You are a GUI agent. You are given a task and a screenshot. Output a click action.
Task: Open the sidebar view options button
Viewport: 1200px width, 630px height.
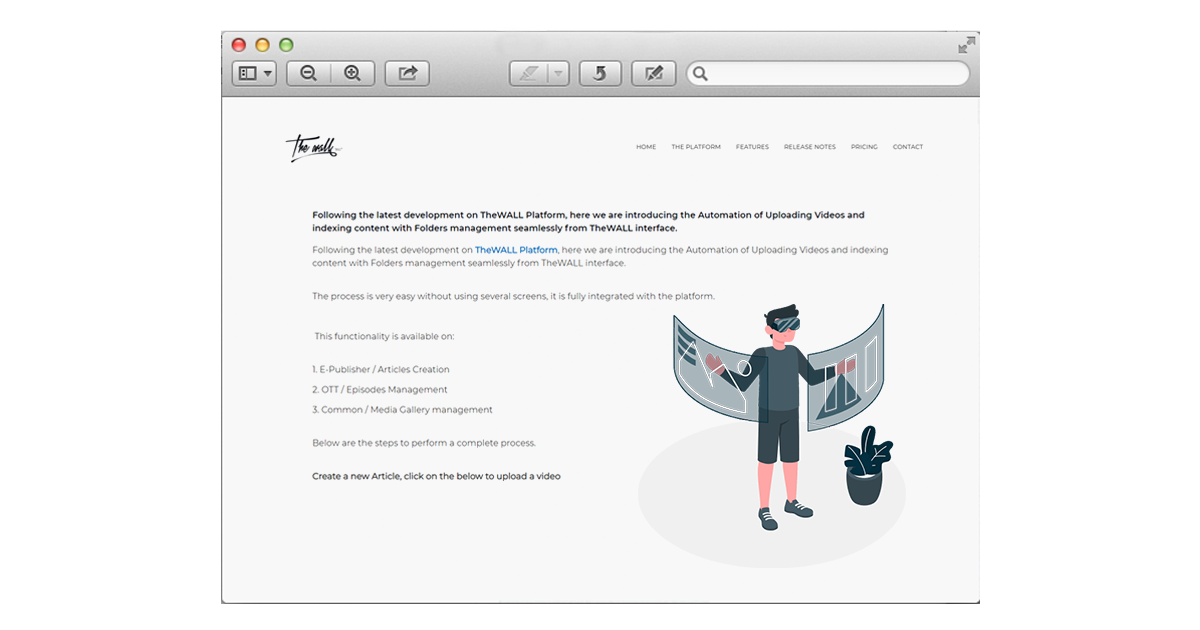(254, 73)
